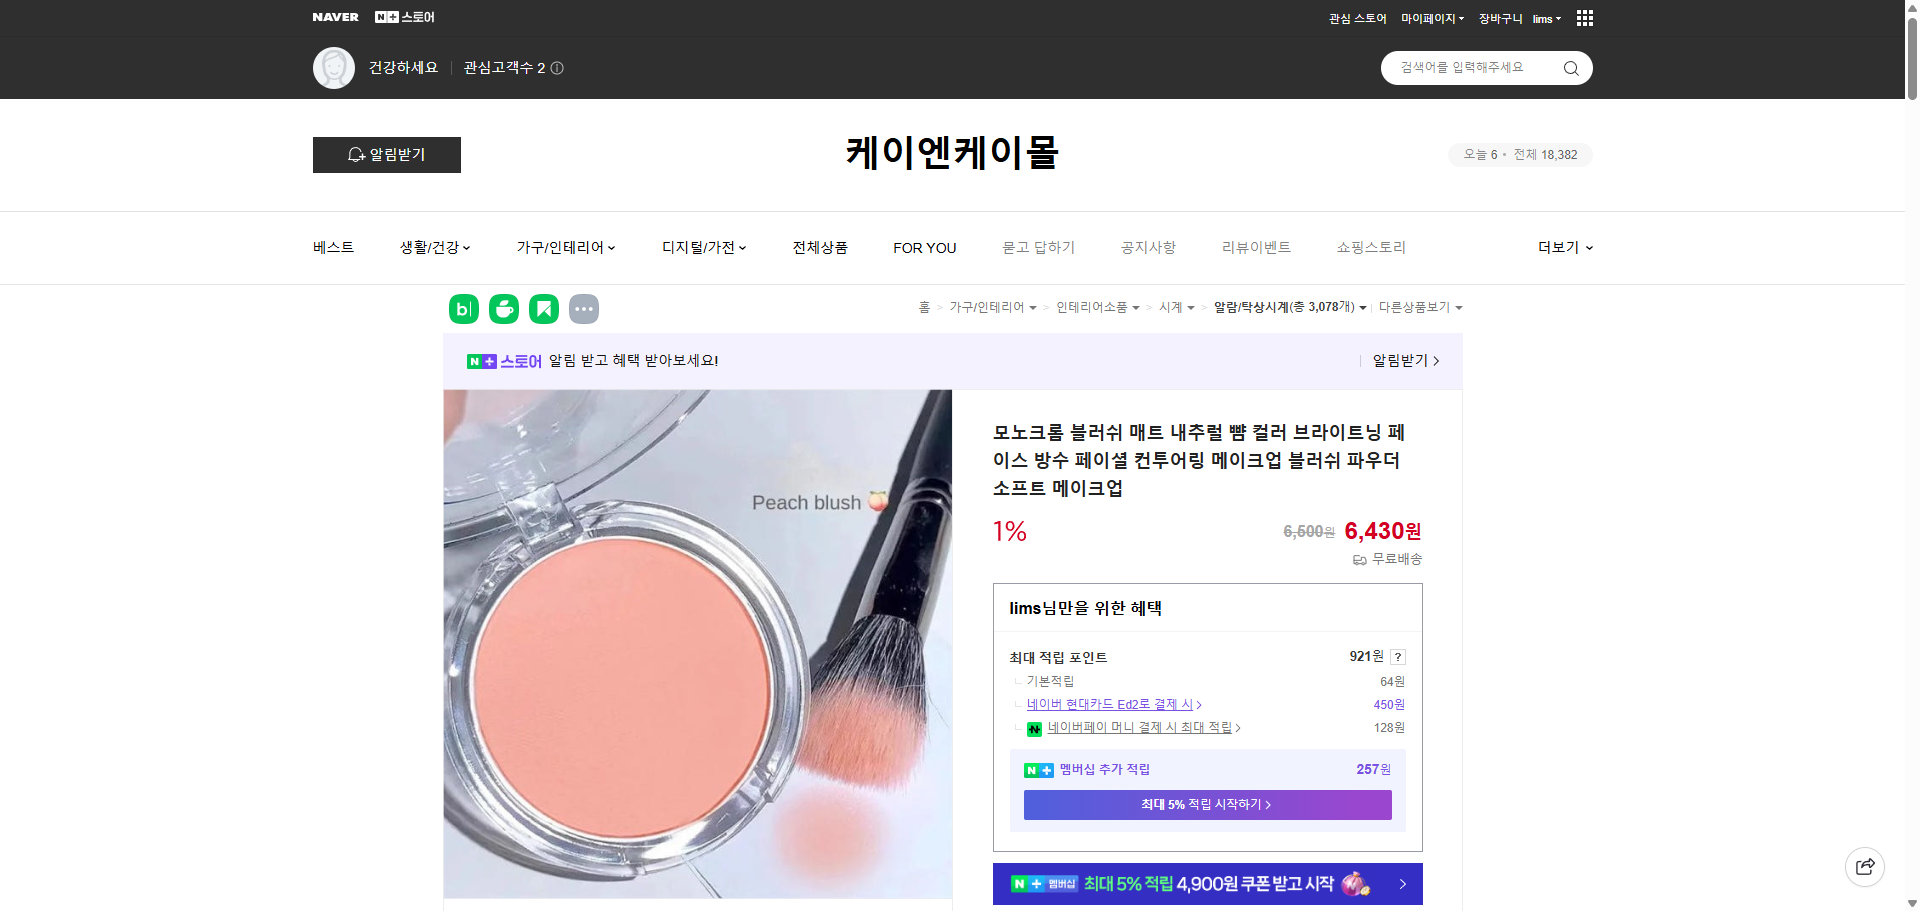Open the 마이페이지 dropdown
The height and width of the screenshot is (911, 1920).
coord(1432,18)
